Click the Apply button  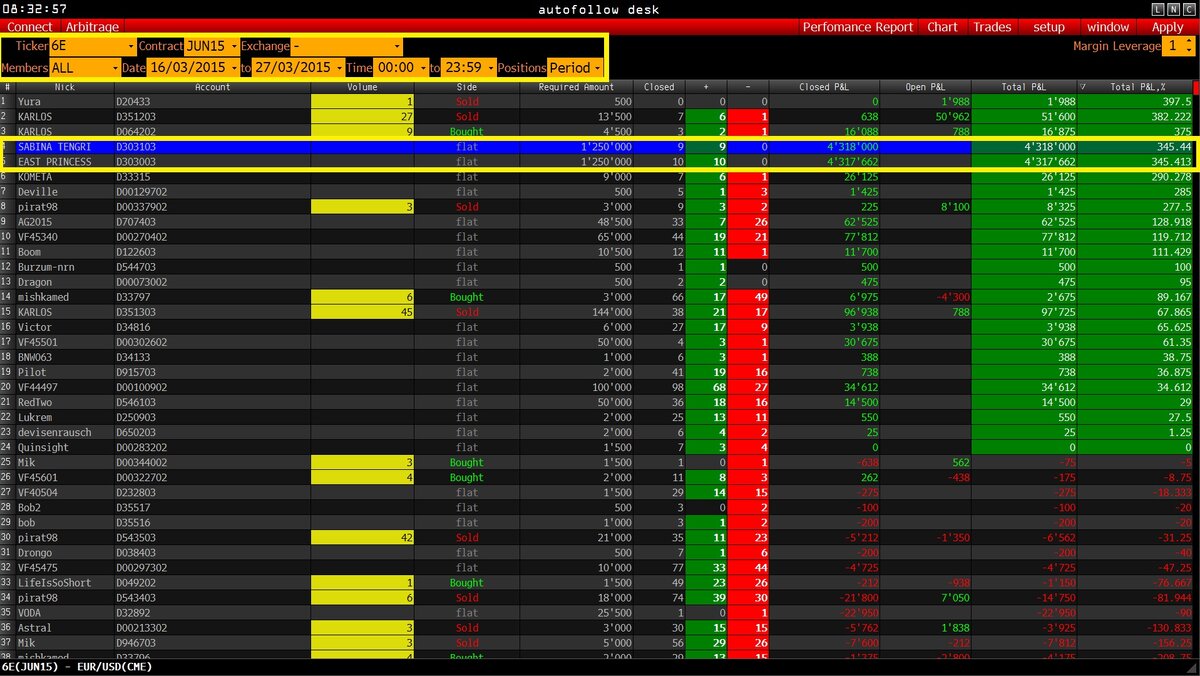[x=1167, y=27]
